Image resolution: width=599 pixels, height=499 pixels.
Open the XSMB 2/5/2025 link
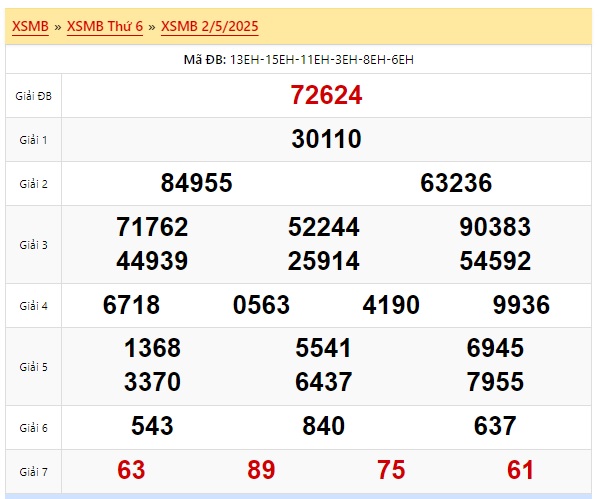(x=210, y=26)
